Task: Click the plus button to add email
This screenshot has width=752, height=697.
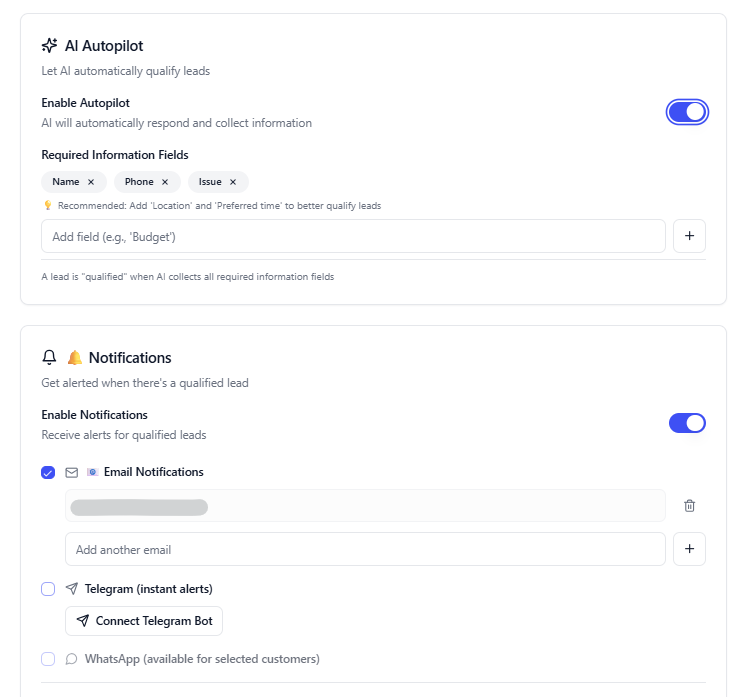Action: click(x=689, y=549)
